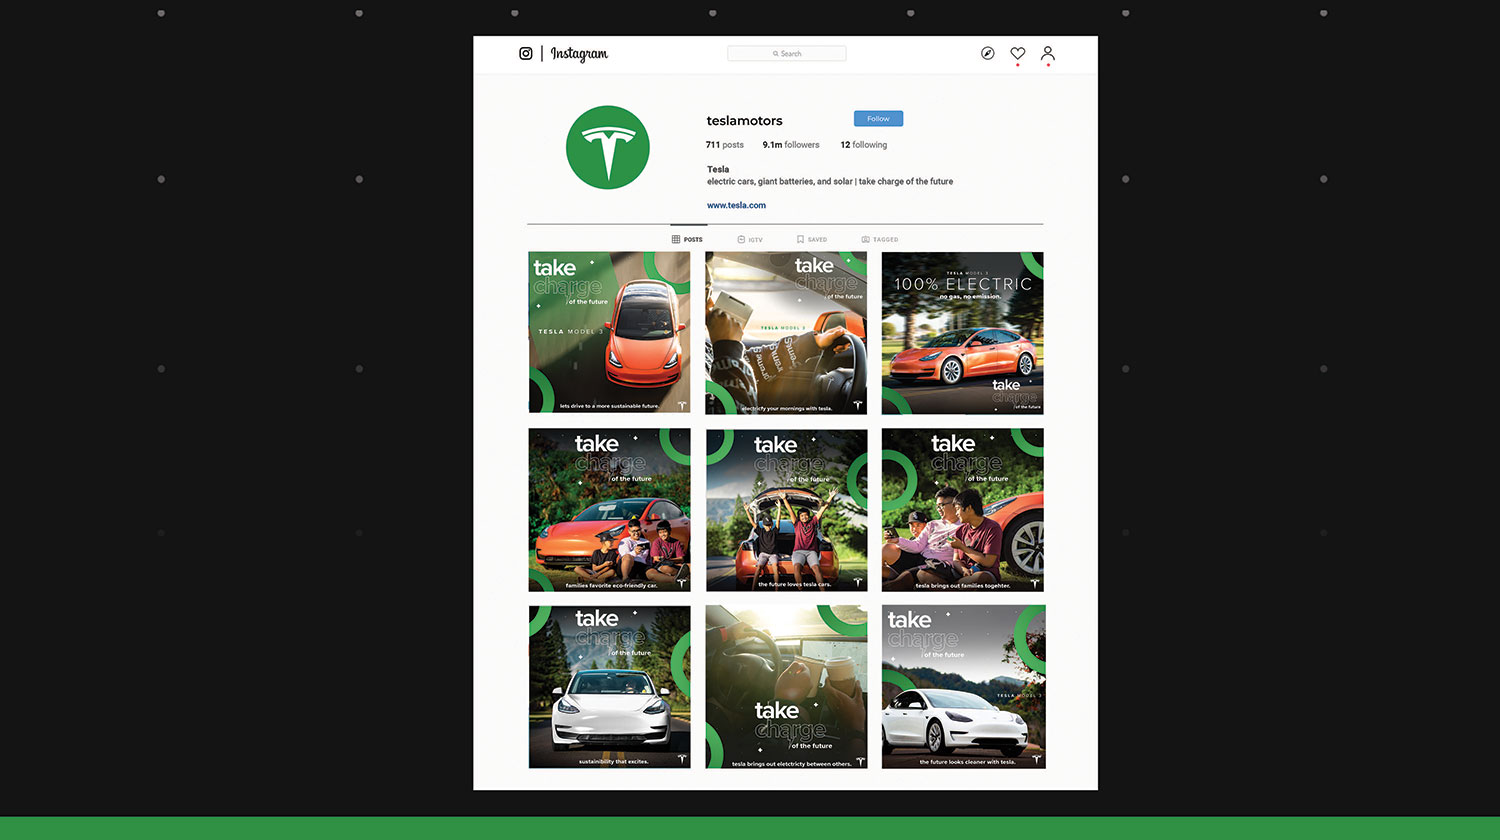Switch to the Saved tab
1500x840 pixels.
812,240
